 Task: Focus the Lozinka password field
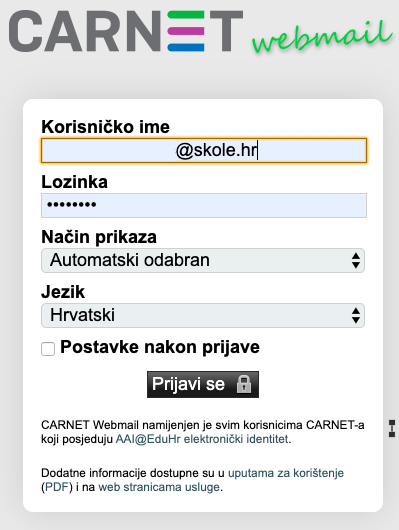click(204, 205)
